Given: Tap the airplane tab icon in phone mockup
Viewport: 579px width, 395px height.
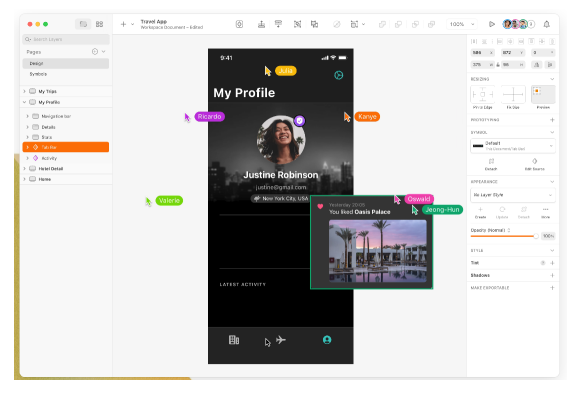Looking at the screenshot, I should (x=281, y=339).
